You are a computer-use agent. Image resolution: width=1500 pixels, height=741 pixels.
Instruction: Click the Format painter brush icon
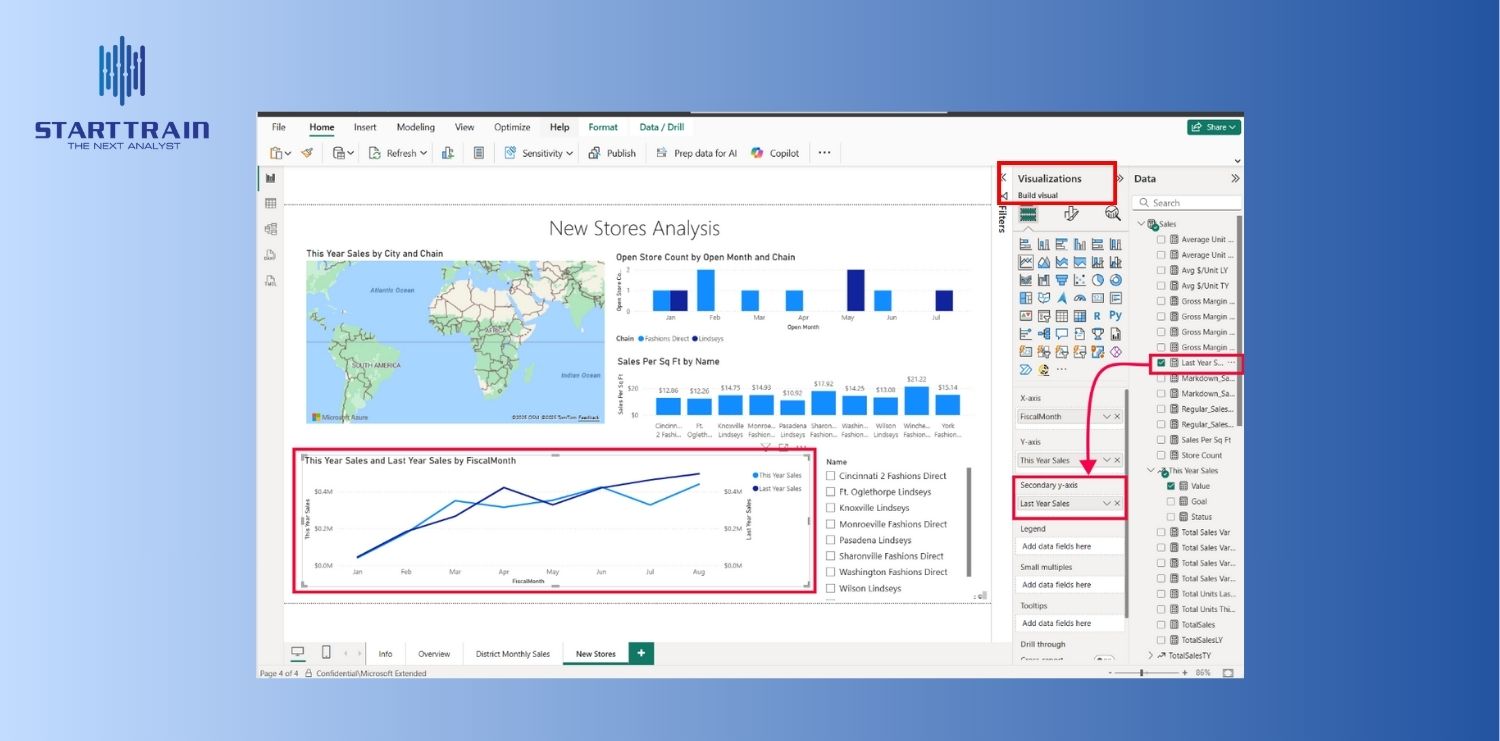(307, 153)
